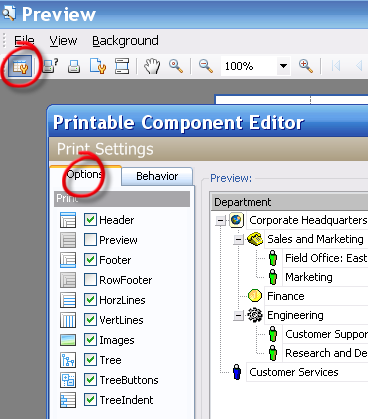
Task: Click the Engineering gear icon
Action: pos(255,315)
